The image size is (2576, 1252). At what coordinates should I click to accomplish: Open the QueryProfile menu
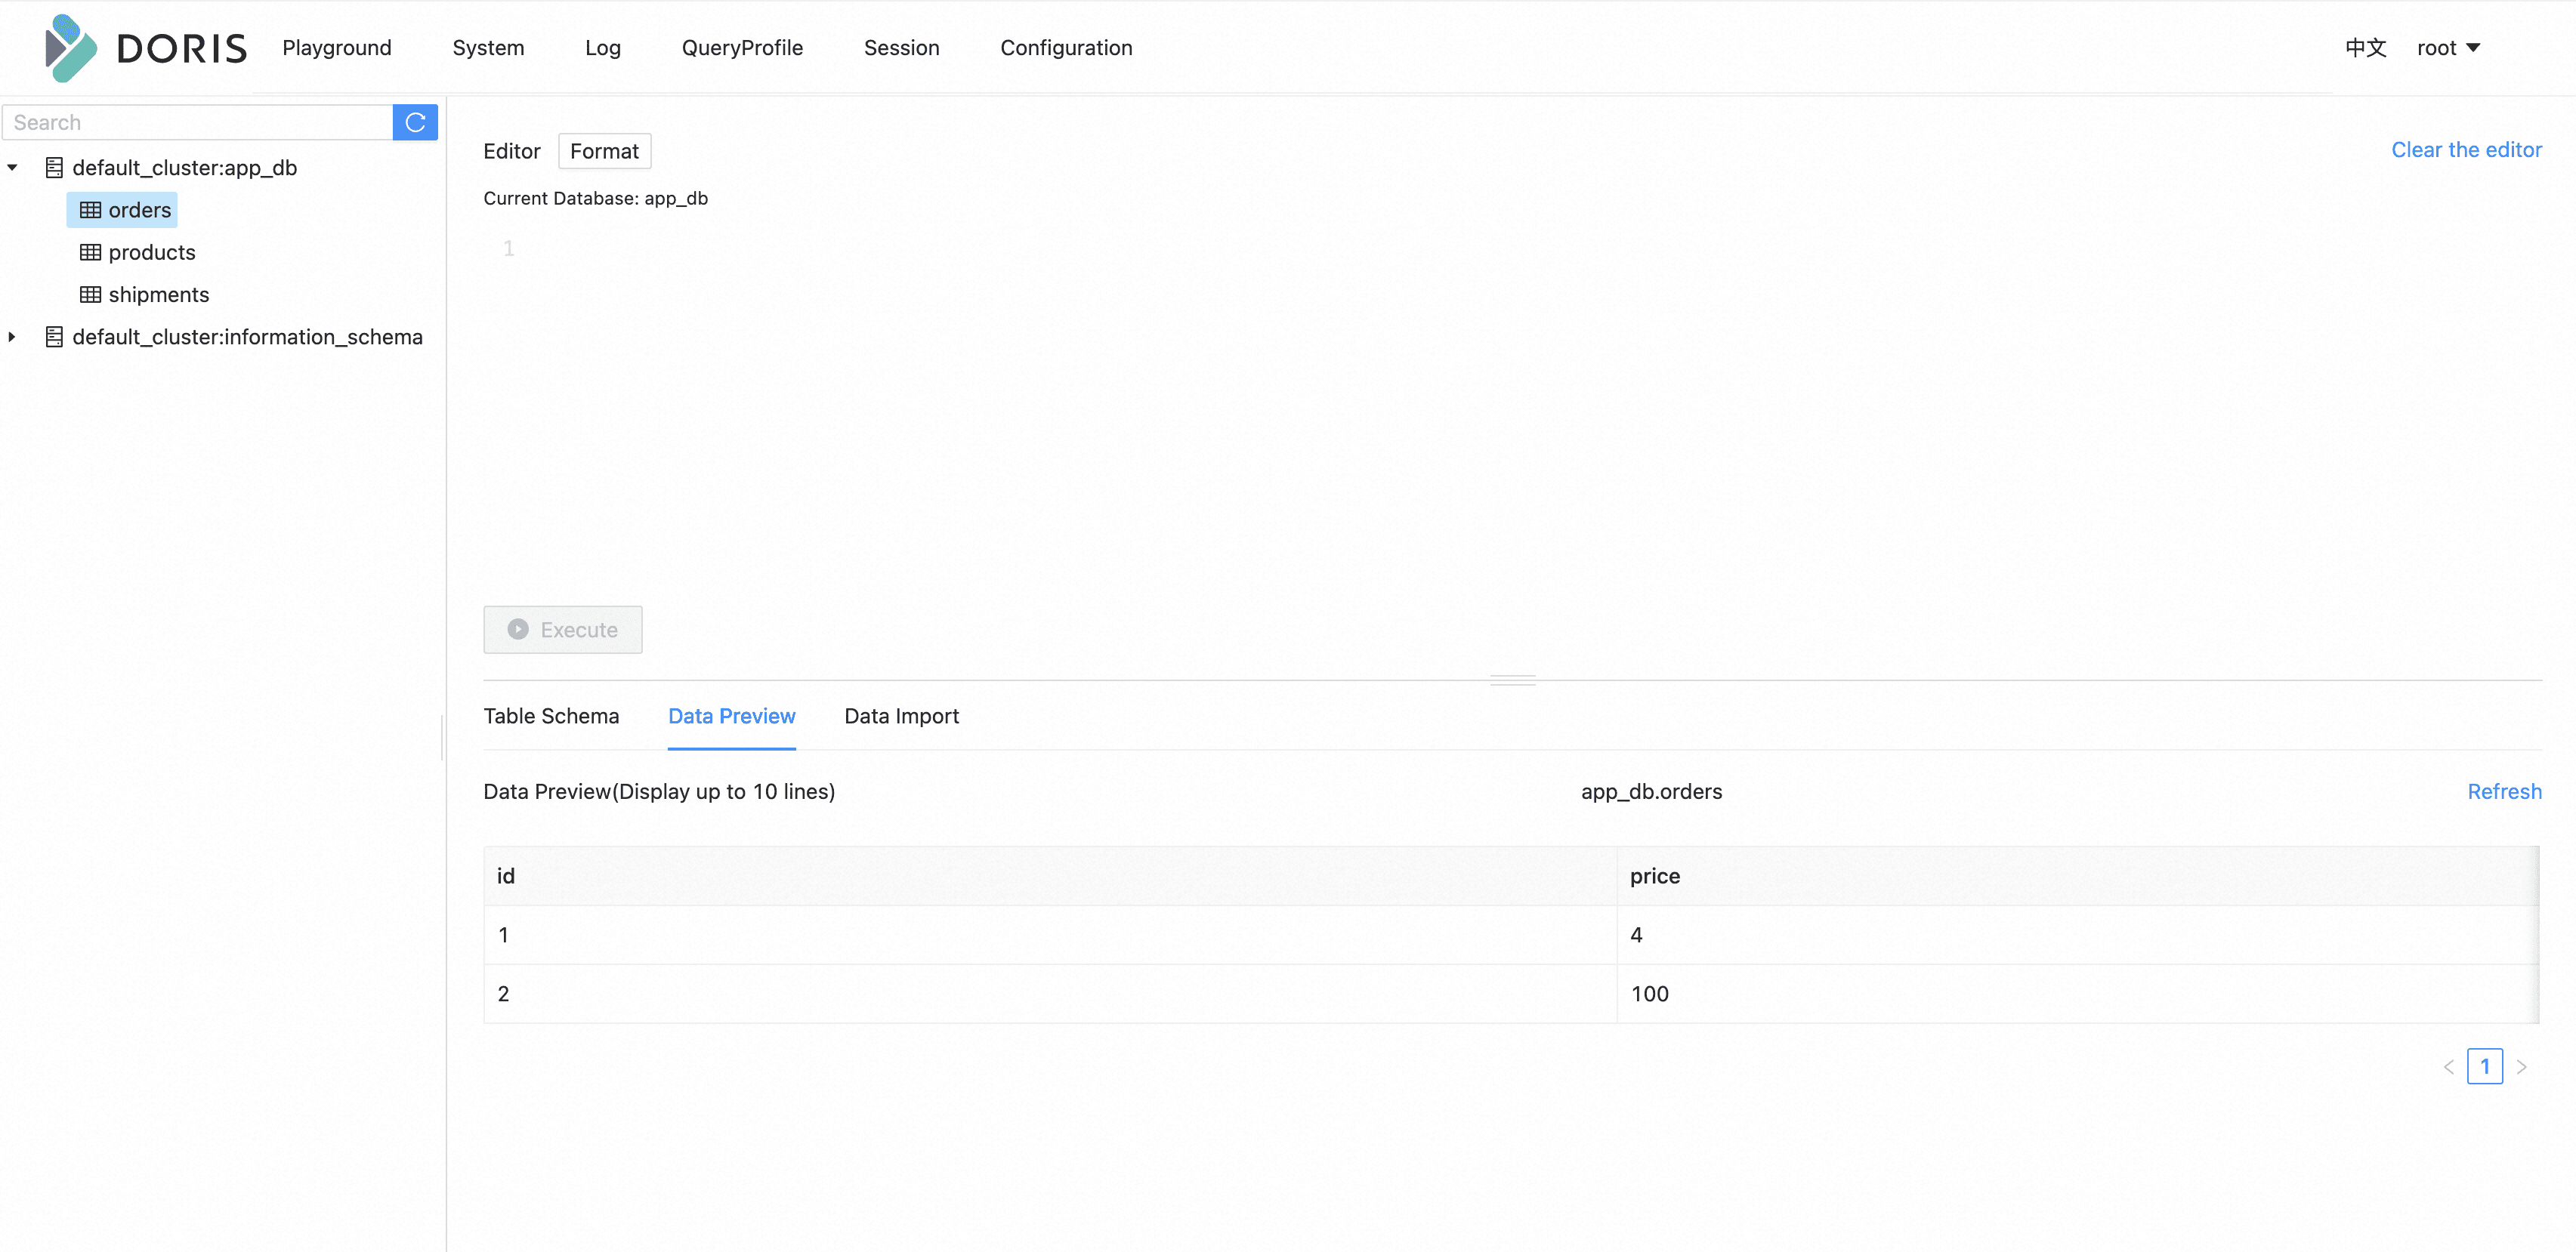[742, 47]
